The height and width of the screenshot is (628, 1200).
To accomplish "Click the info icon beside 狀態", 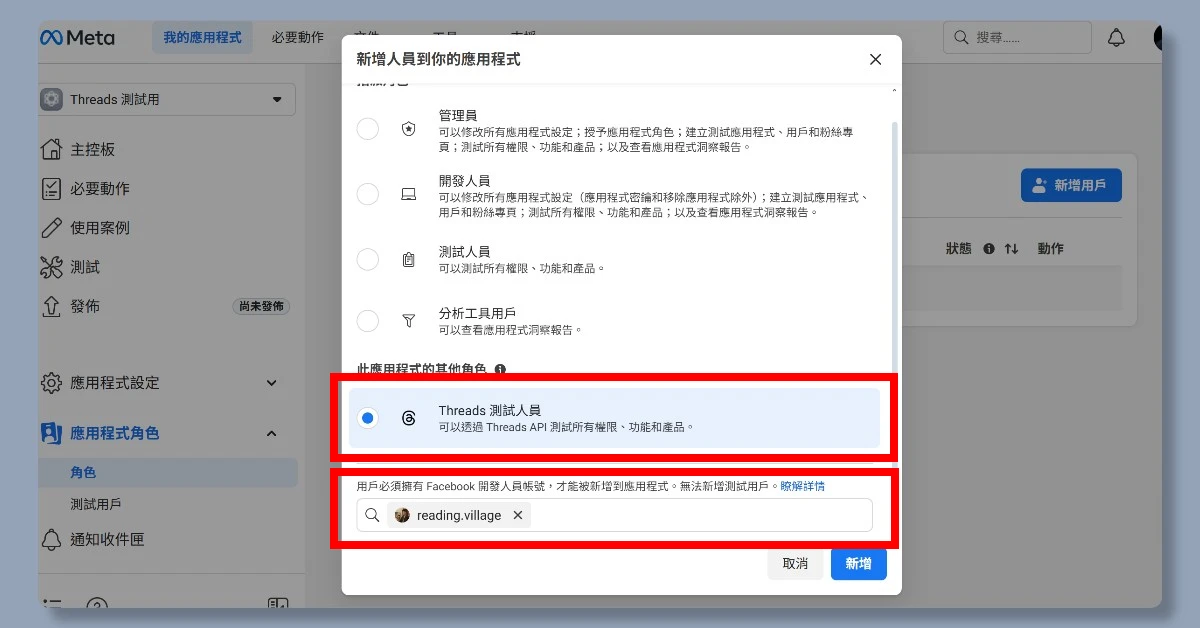I will point(989,248).
